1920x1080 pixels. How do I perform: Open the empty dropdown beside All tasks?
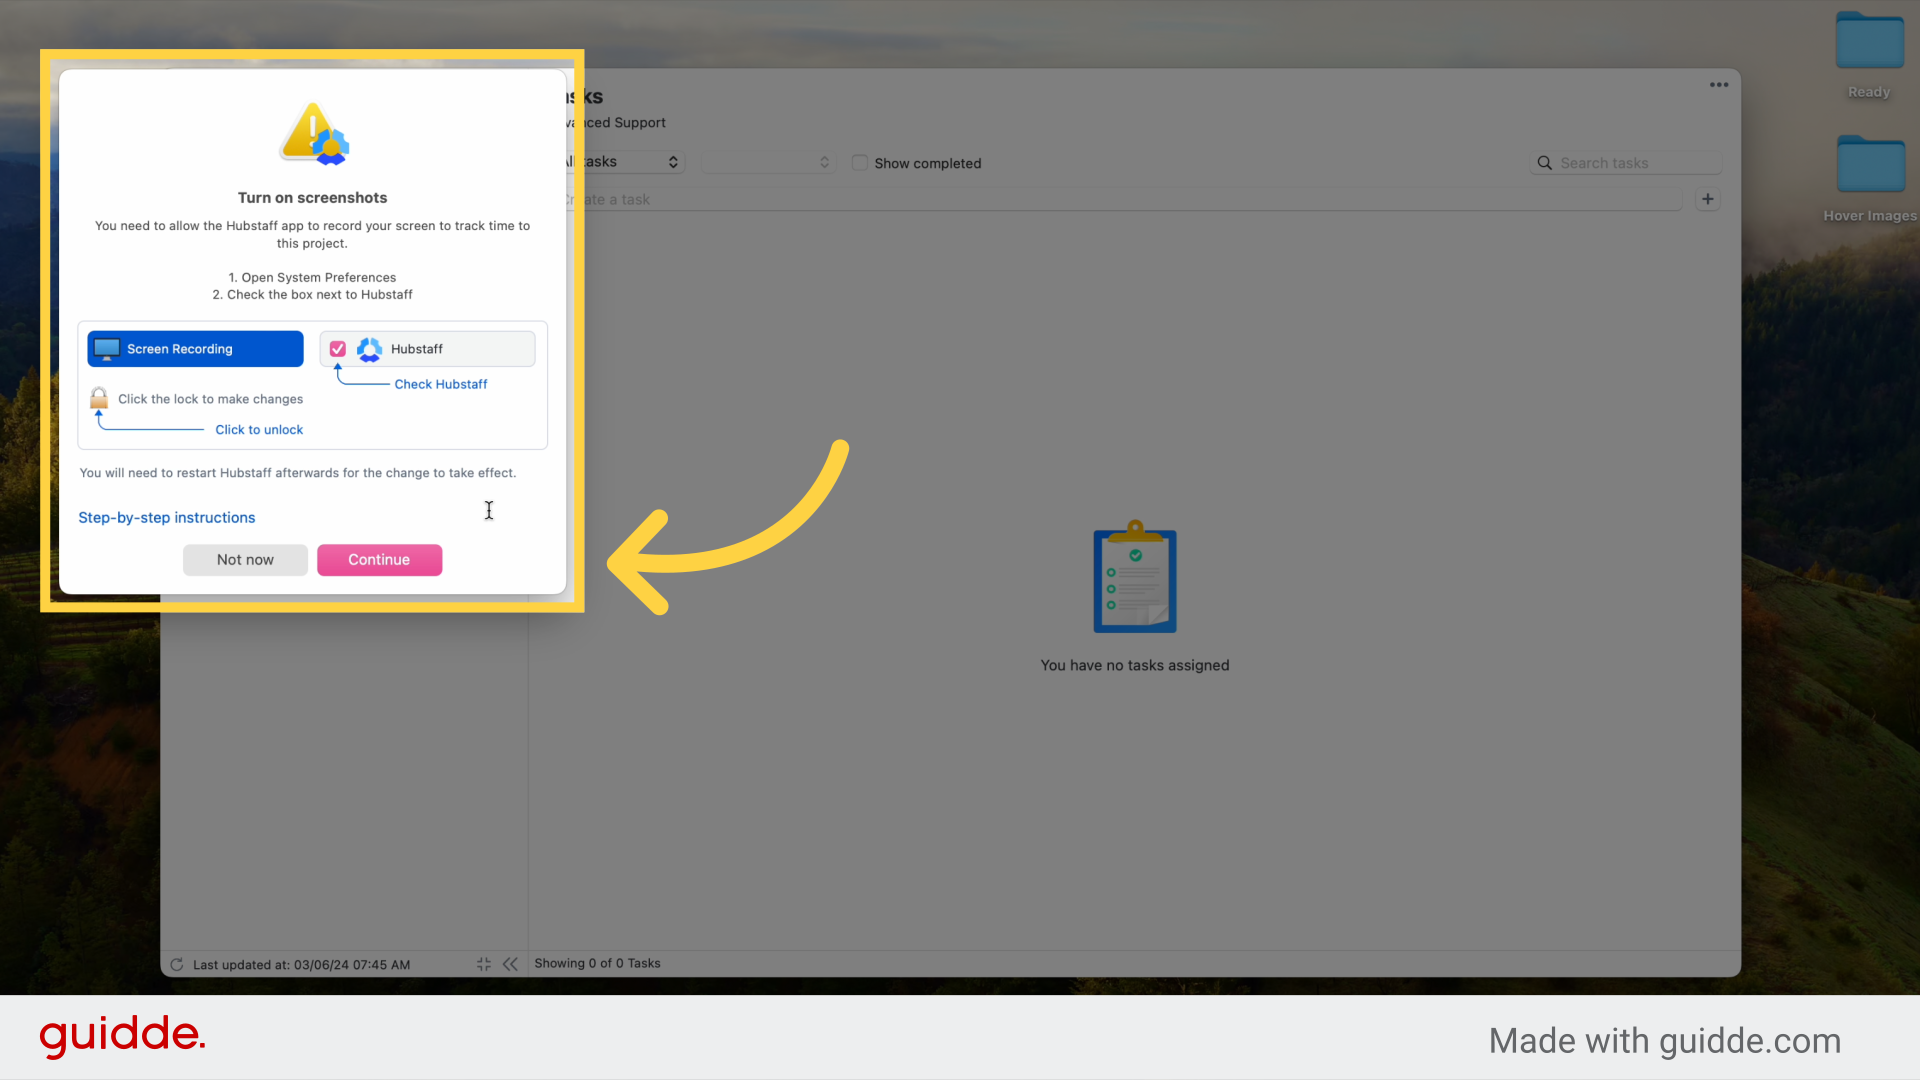[768, 162]
